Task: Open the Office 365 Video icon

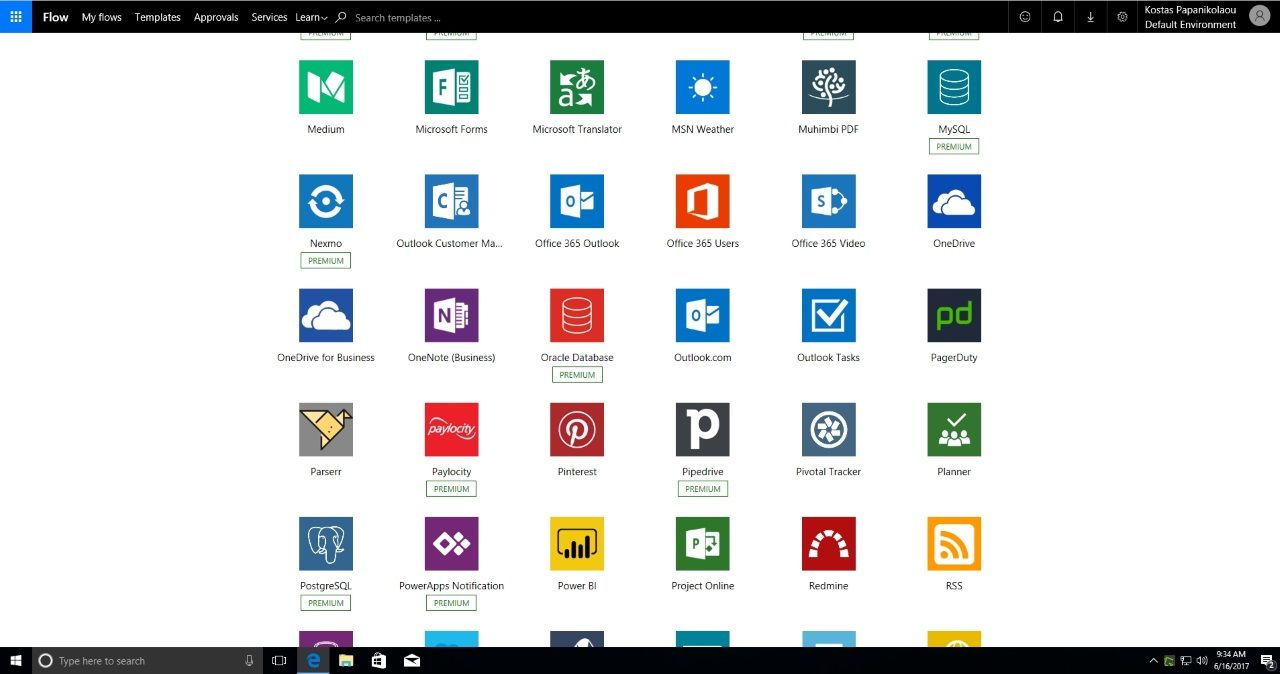Action: 829,201
